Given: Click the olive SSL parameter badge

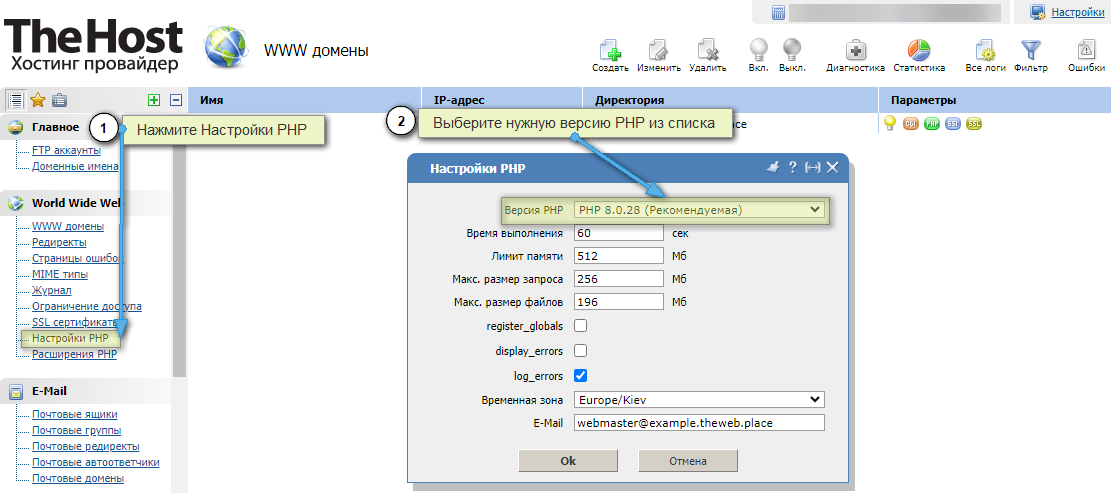Looking at the screenshot, I should point(975,124).
